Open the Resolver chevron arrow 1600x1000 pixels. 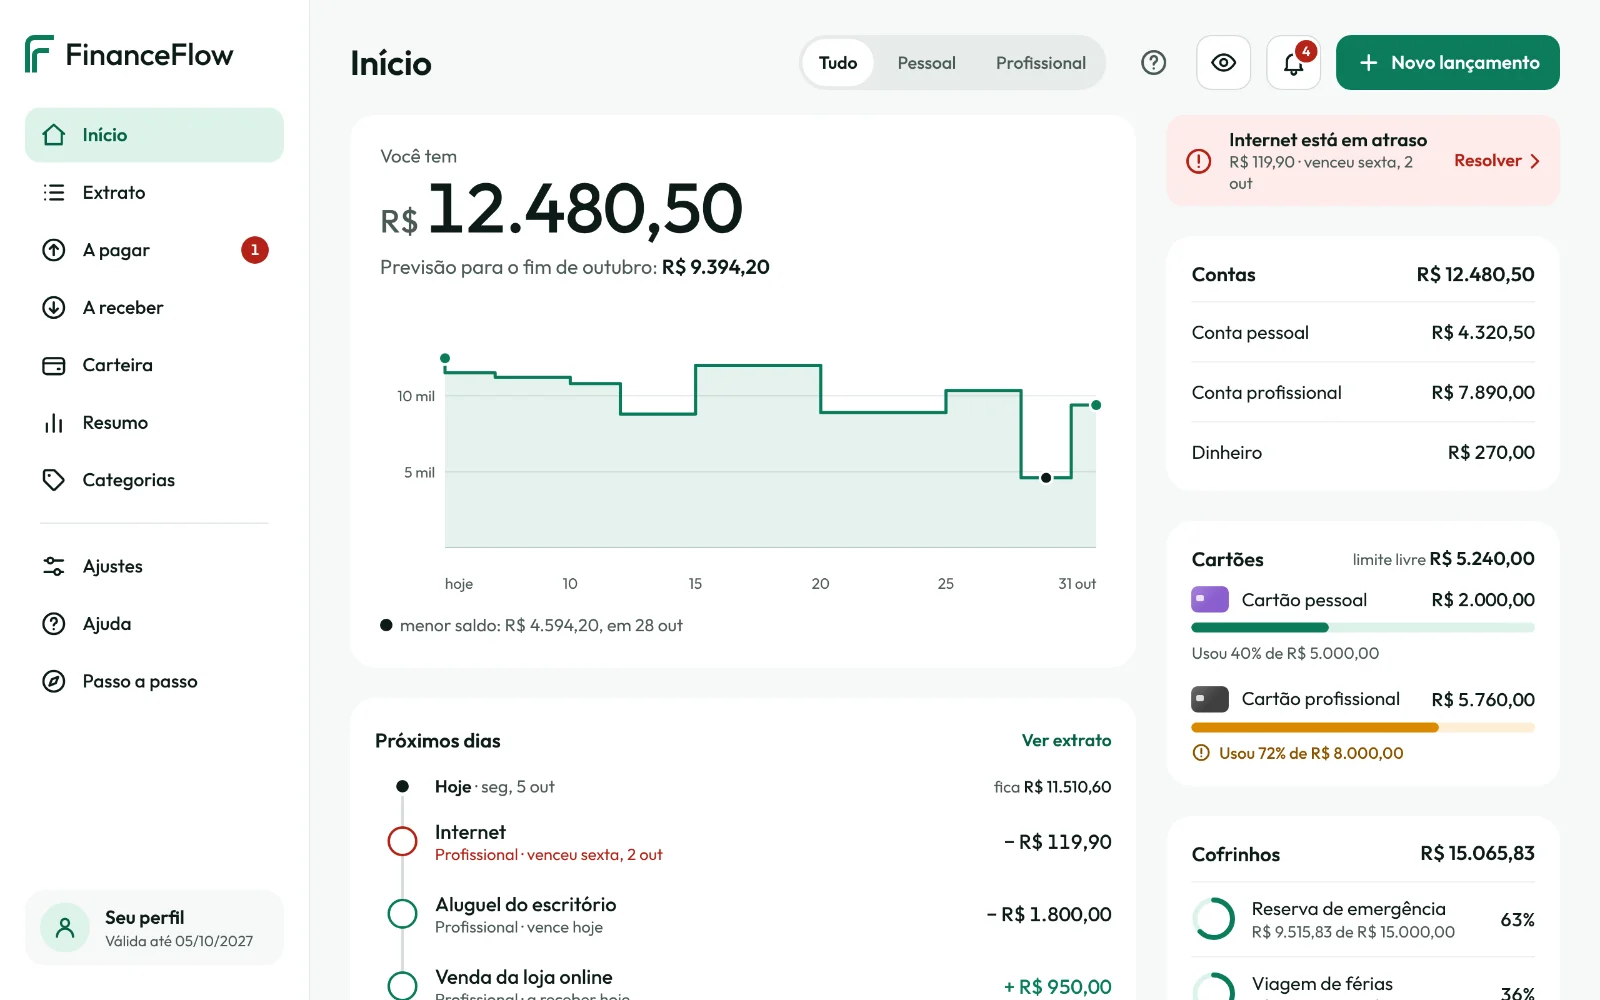point(1535,161)
